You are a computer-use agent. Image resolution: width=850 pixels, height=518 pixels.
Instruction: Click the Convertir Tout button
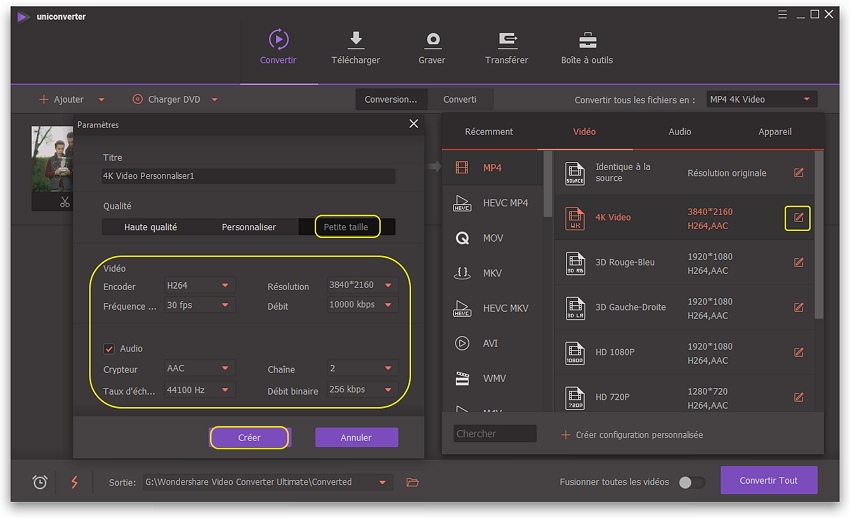tap(769, 481)
